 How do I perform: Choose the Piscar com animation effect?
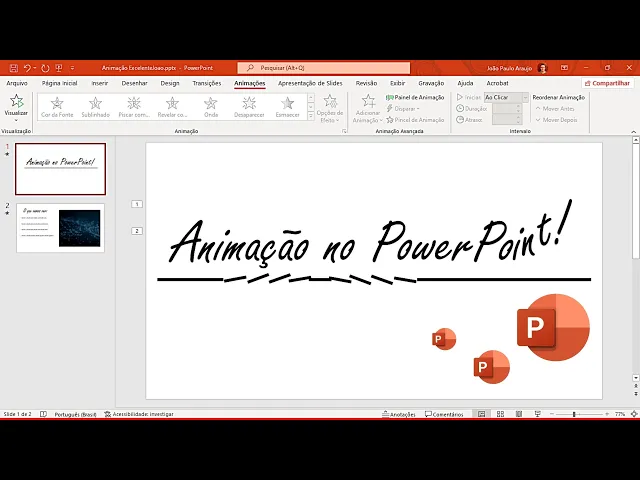coord(134,107)
